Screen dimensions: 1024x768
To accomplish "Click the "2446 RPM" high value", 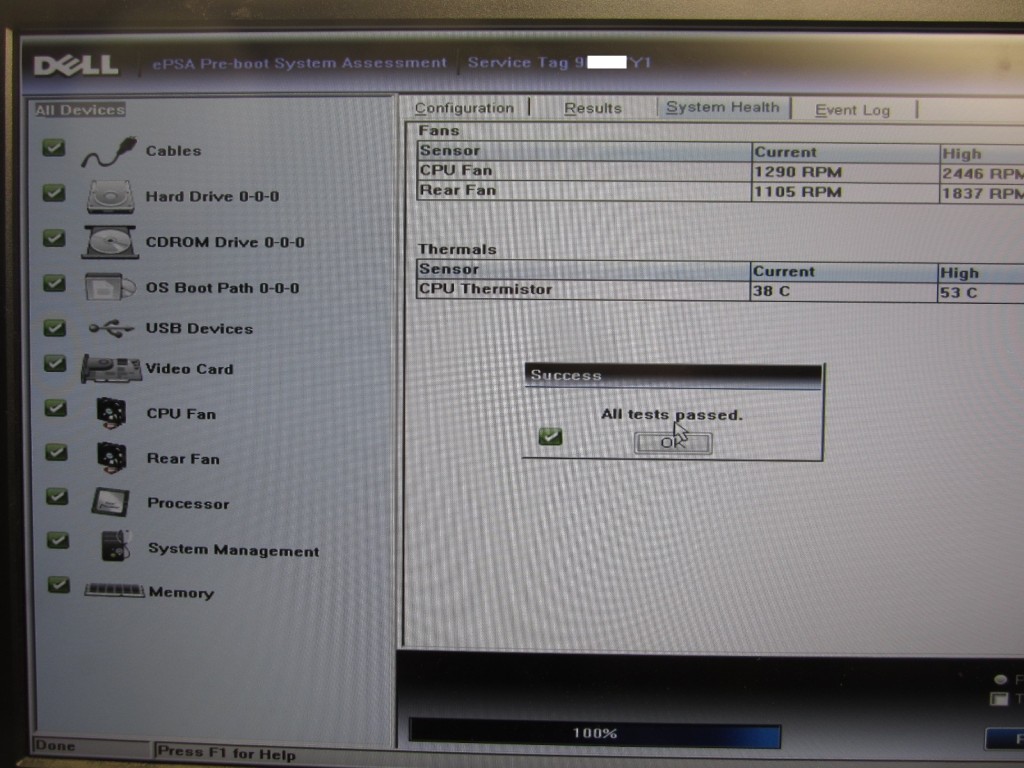I will pyautogui.click(x=982, y=174).
